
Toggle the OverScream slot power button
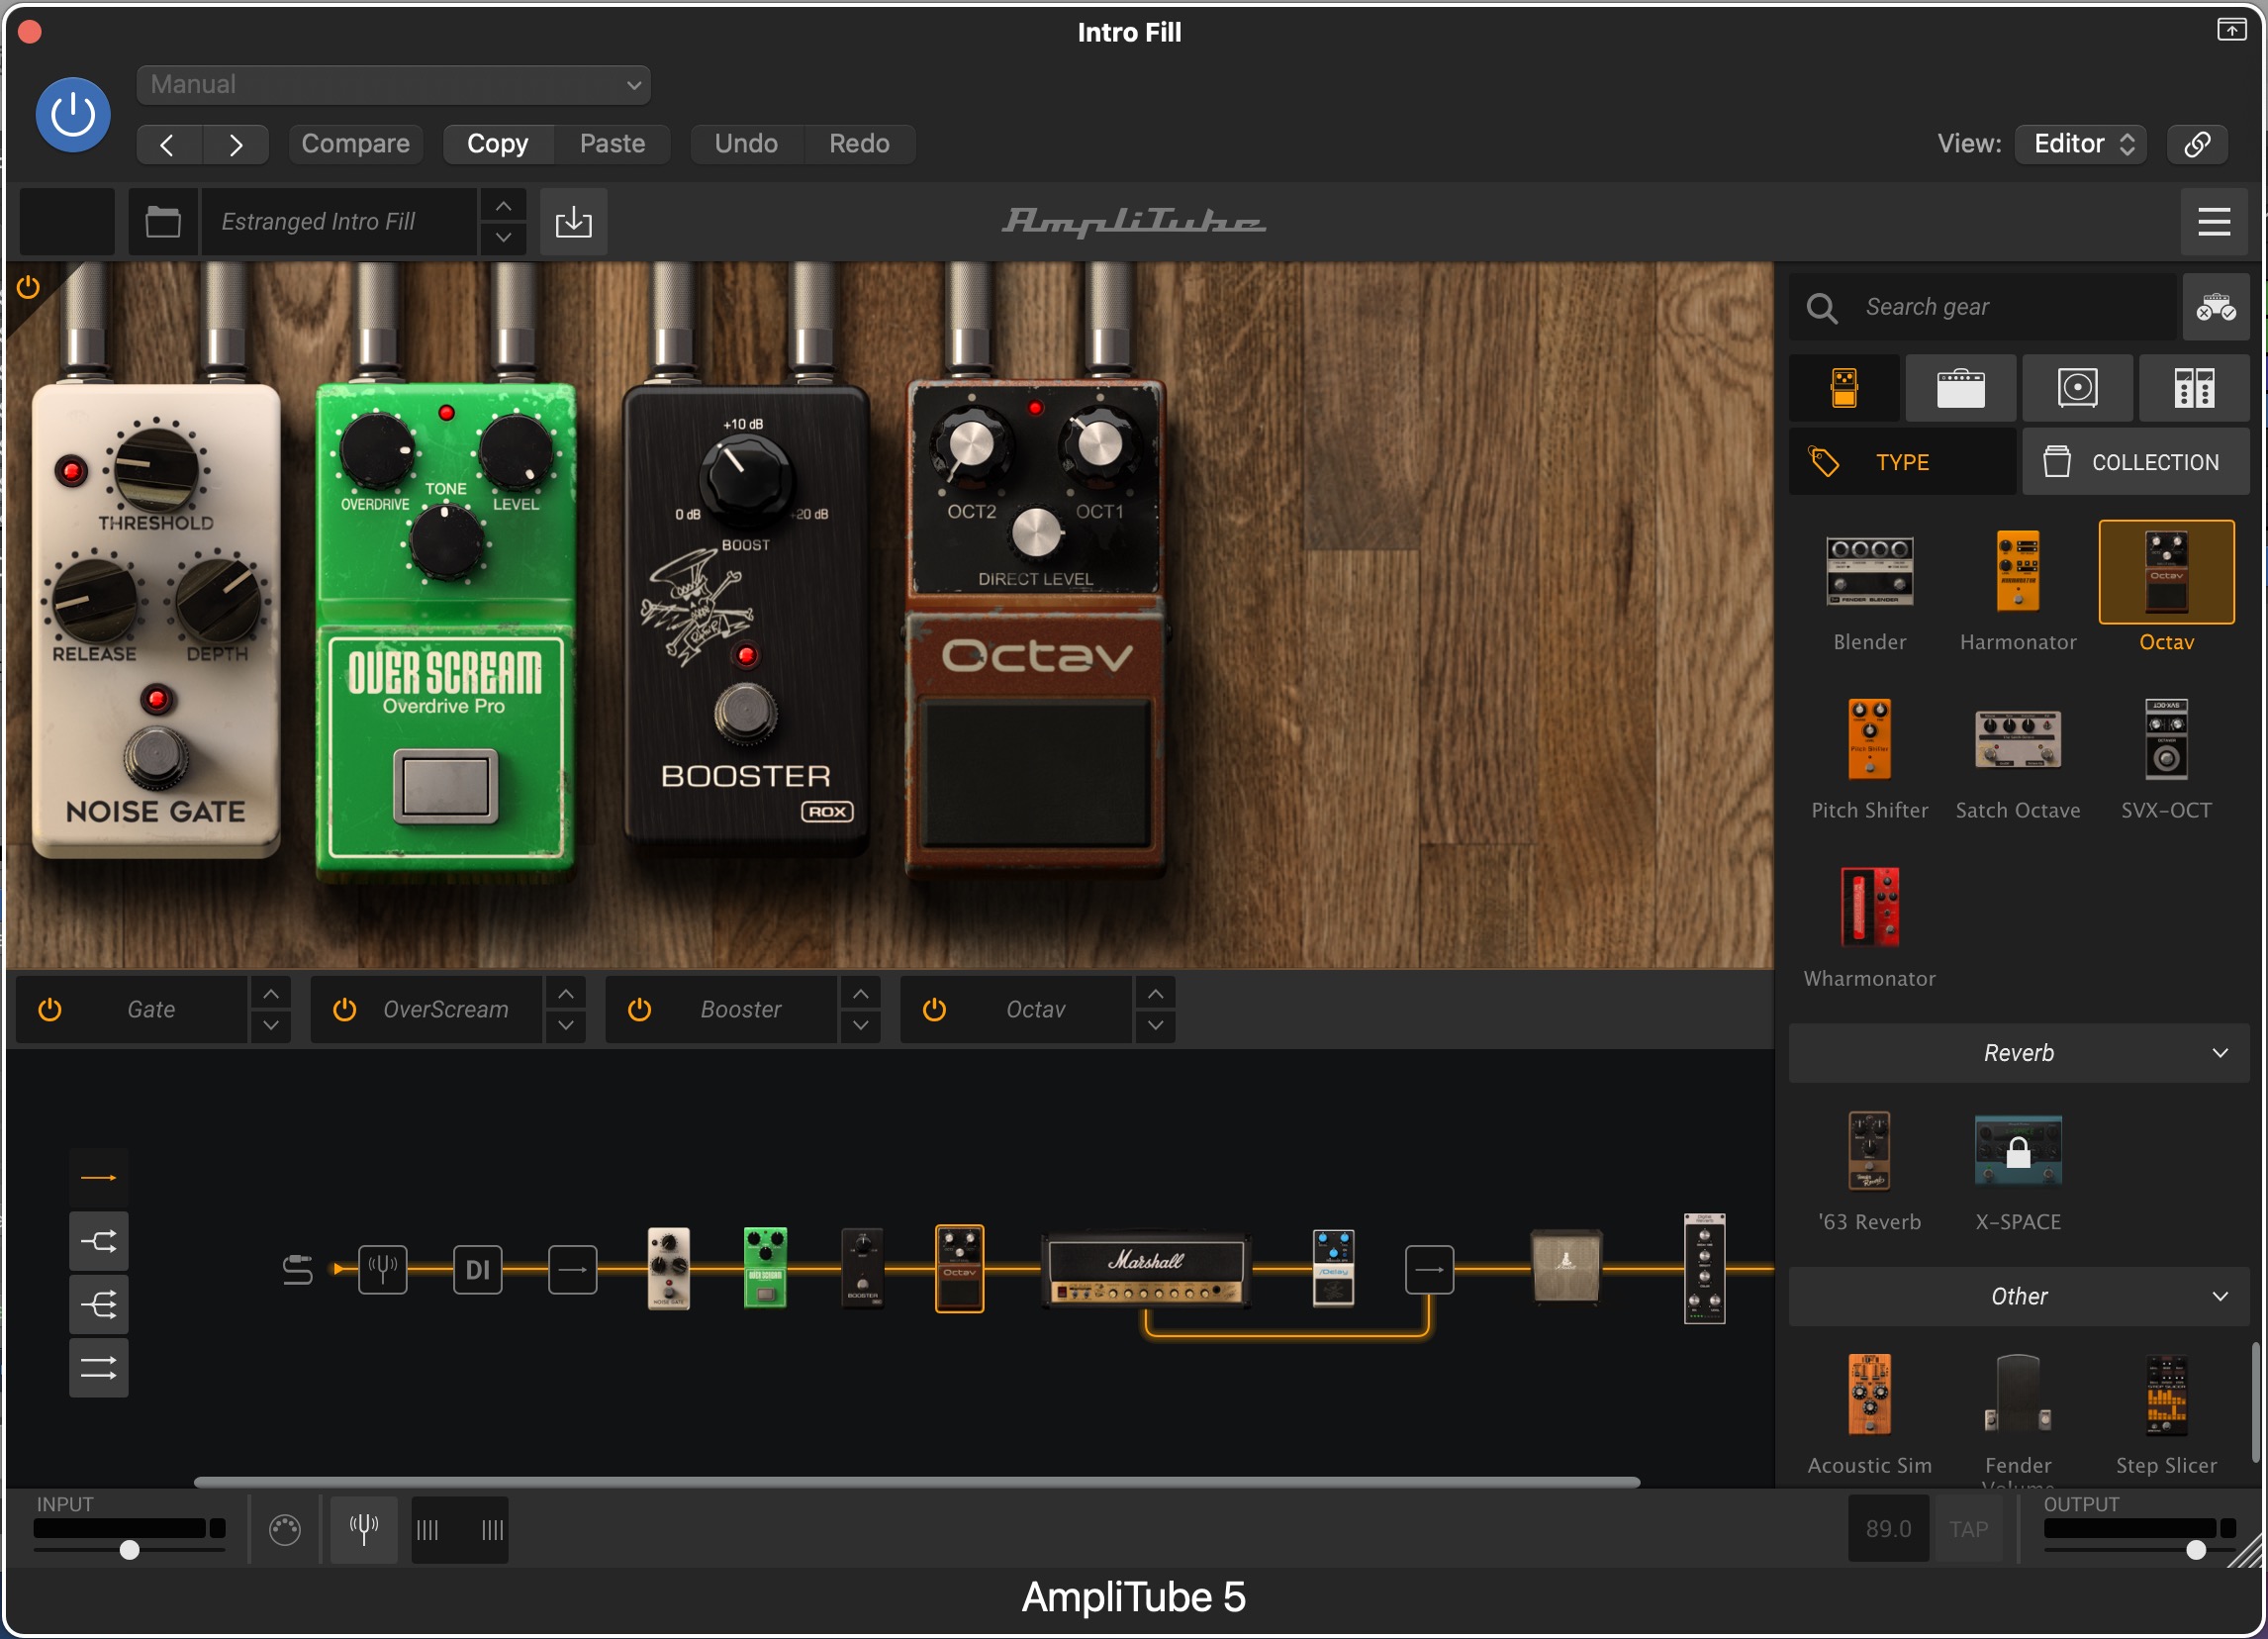click(344, 1011)
